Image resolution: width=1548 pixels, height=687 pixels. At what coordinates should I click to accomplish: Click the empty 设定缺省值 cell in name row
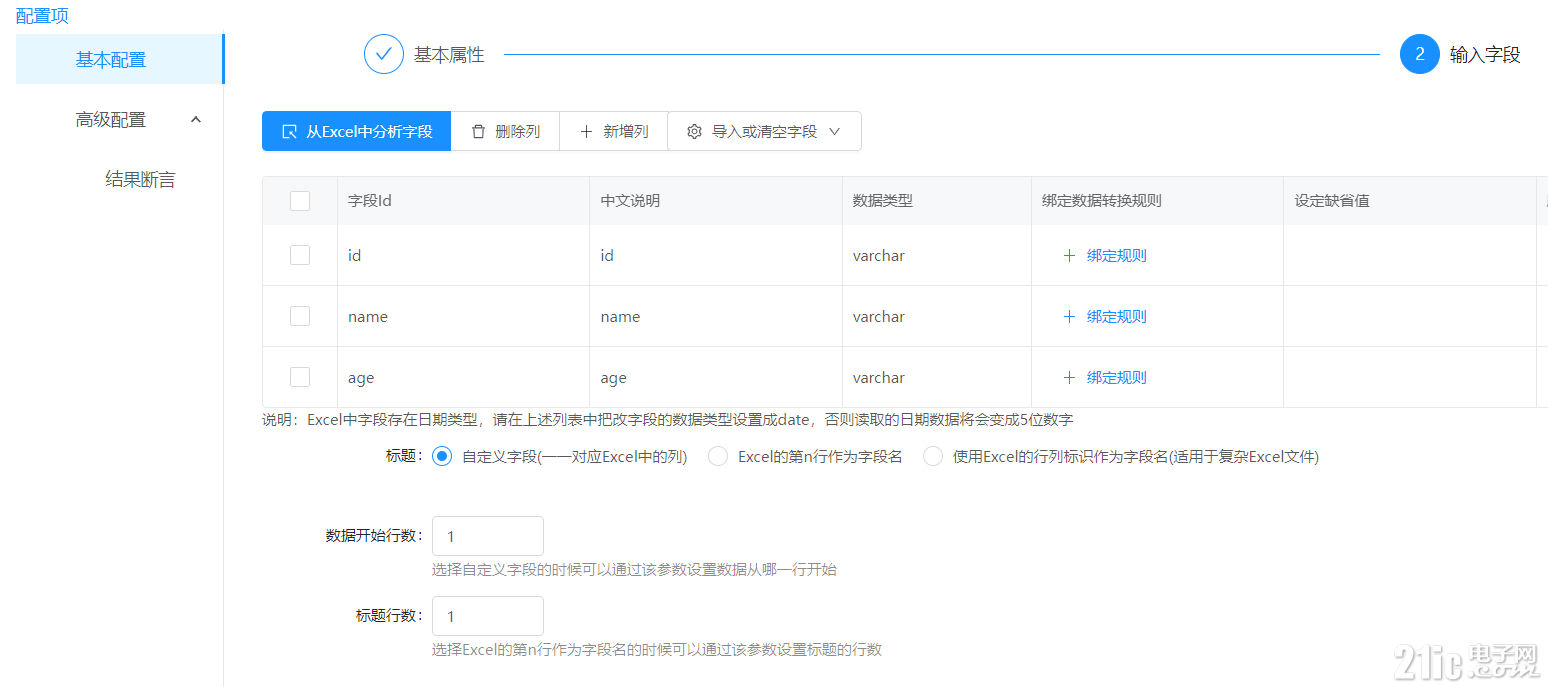coord(1410,316)
